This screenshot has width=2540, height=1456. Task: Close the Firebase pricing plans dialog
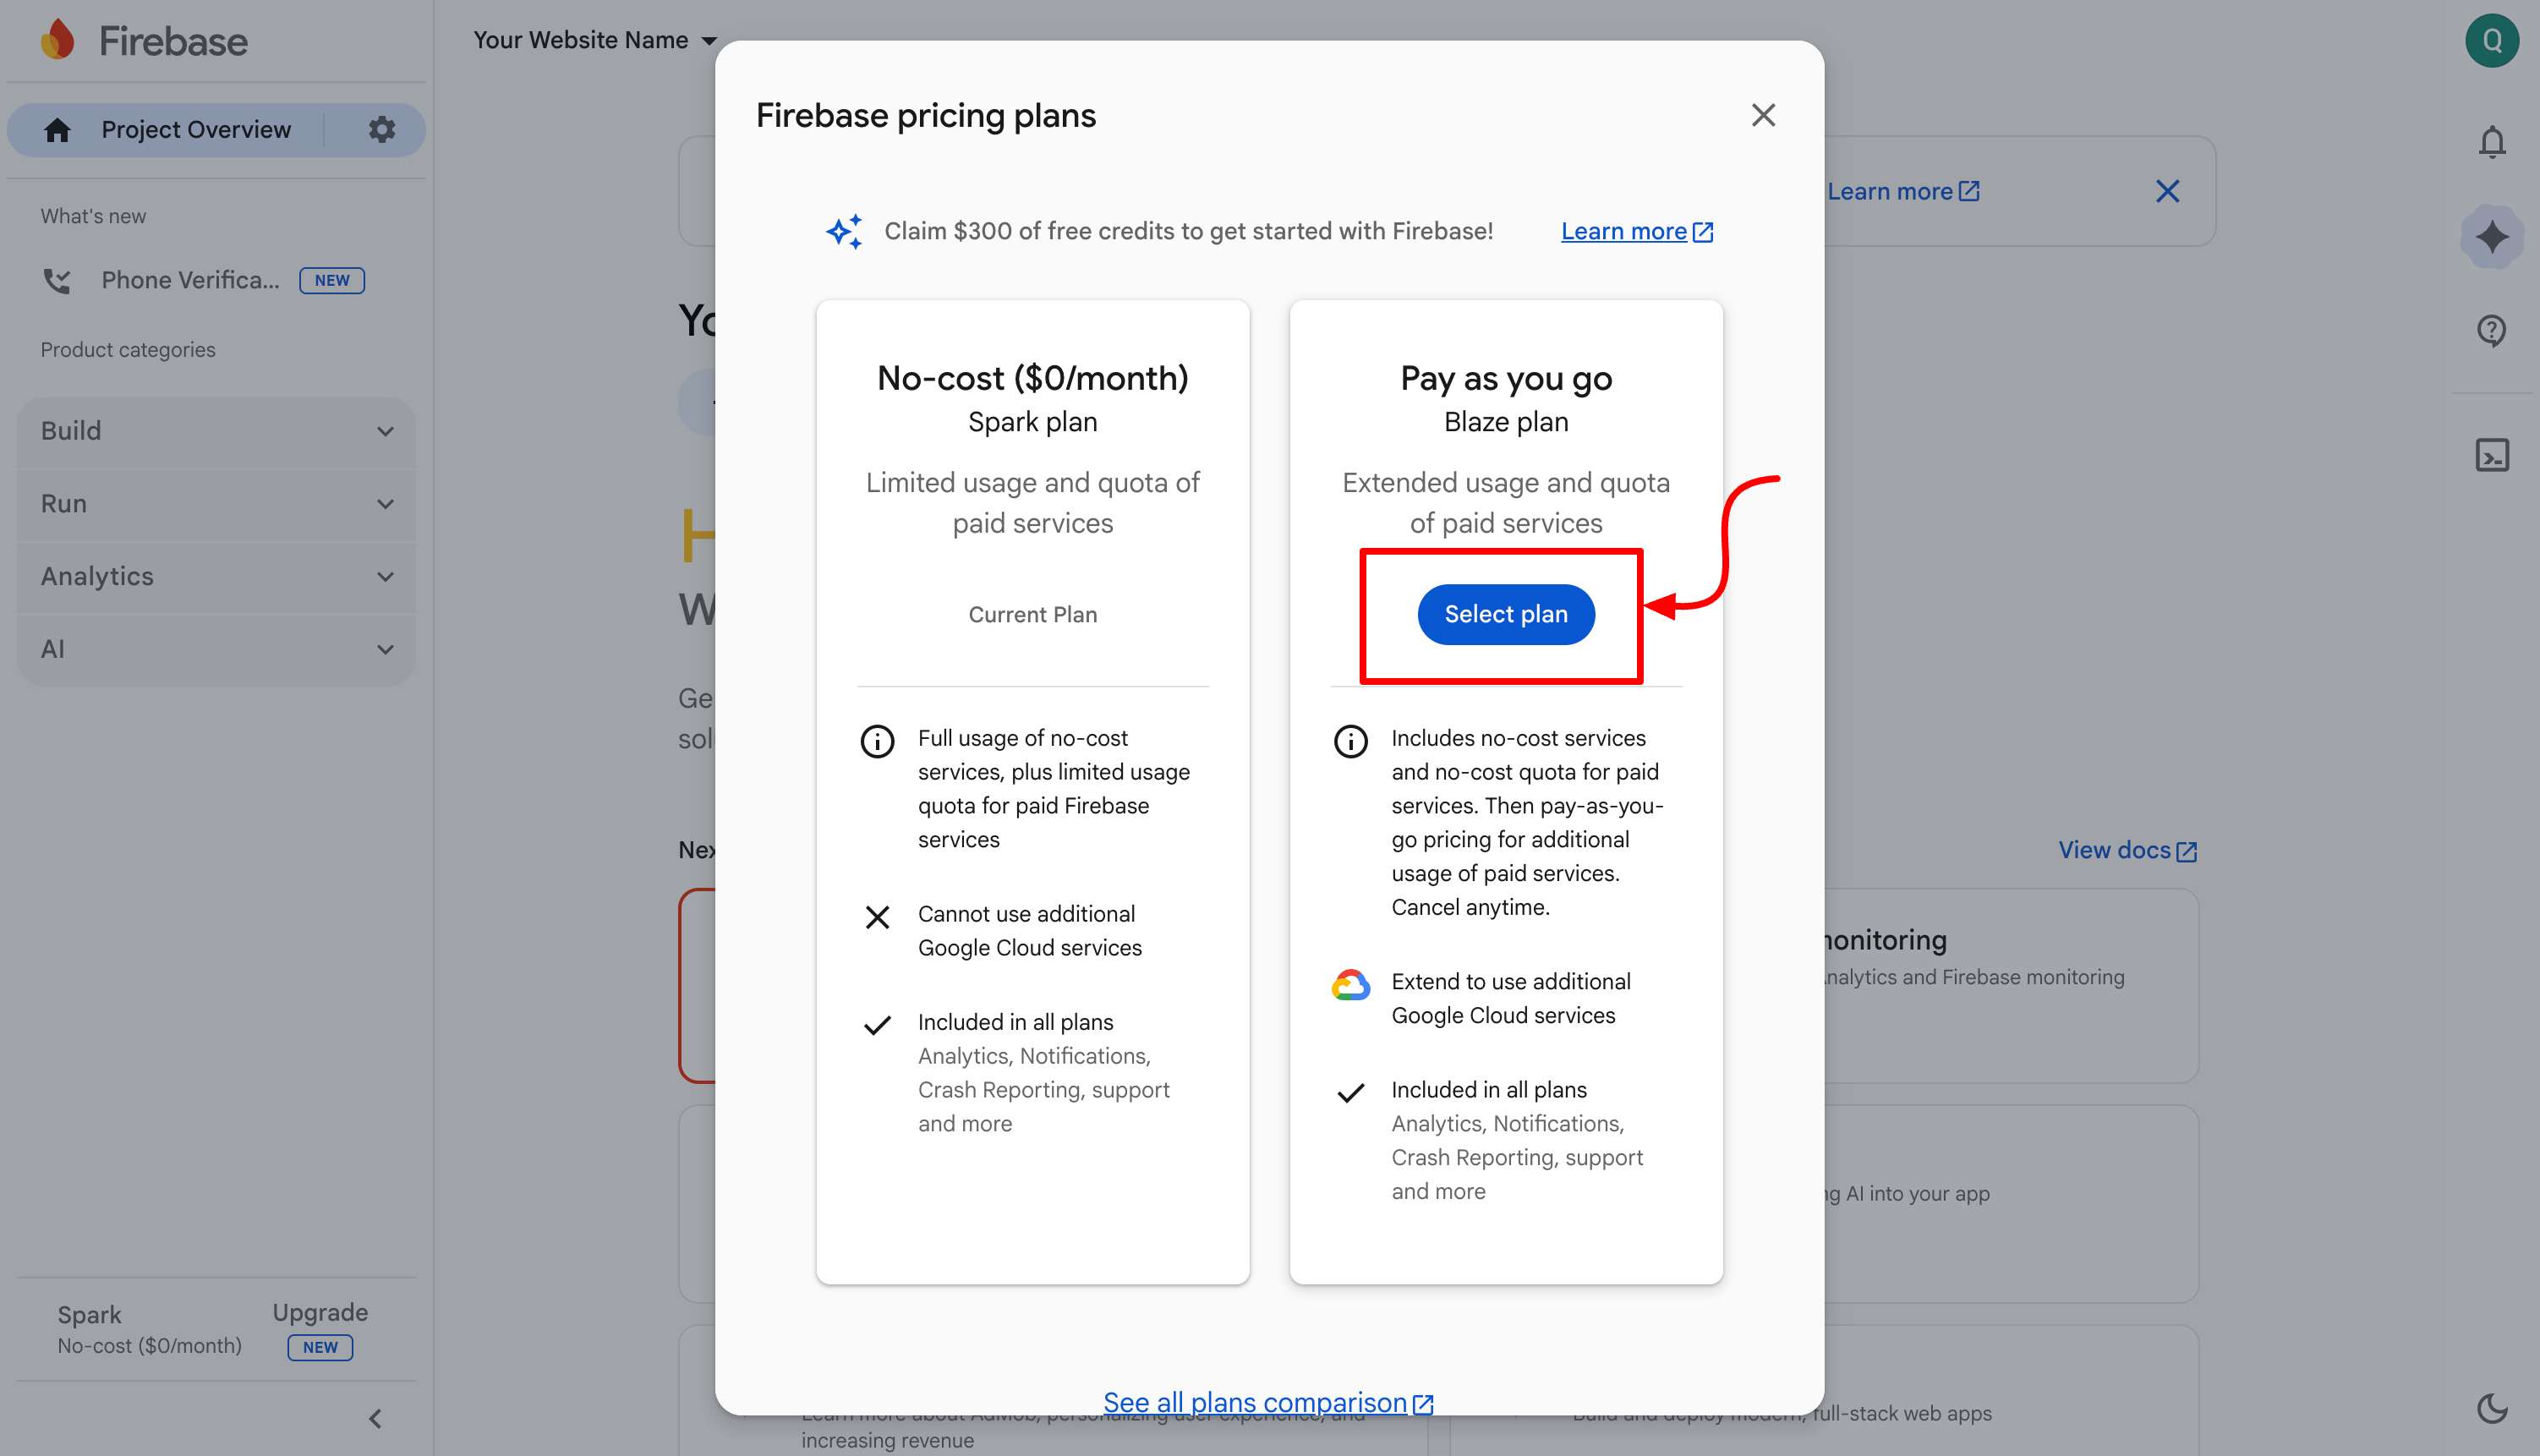[1762, 115]
